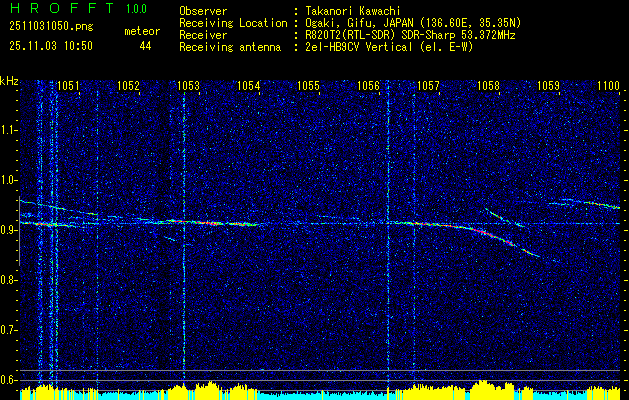Click the 0.7 kHz axis label
Viewport: 629px width, 400px height.
(9, 331)
